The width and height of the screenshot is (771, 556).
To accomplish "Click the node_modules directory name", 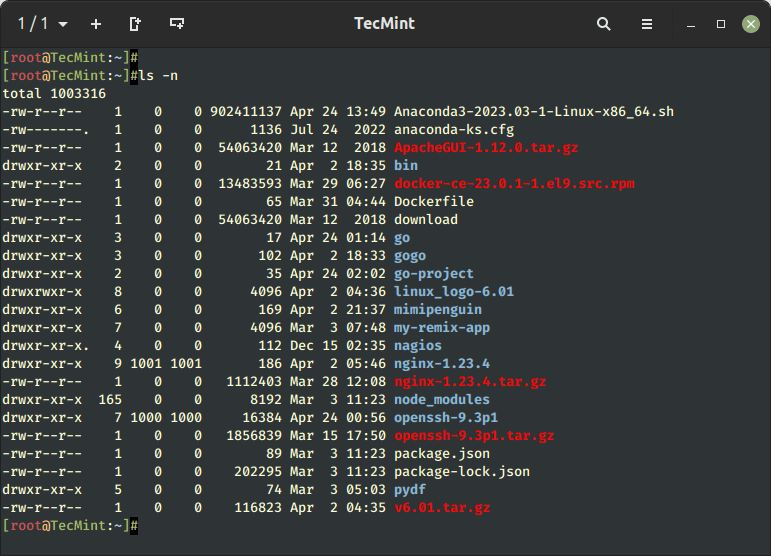I will 443,399.
